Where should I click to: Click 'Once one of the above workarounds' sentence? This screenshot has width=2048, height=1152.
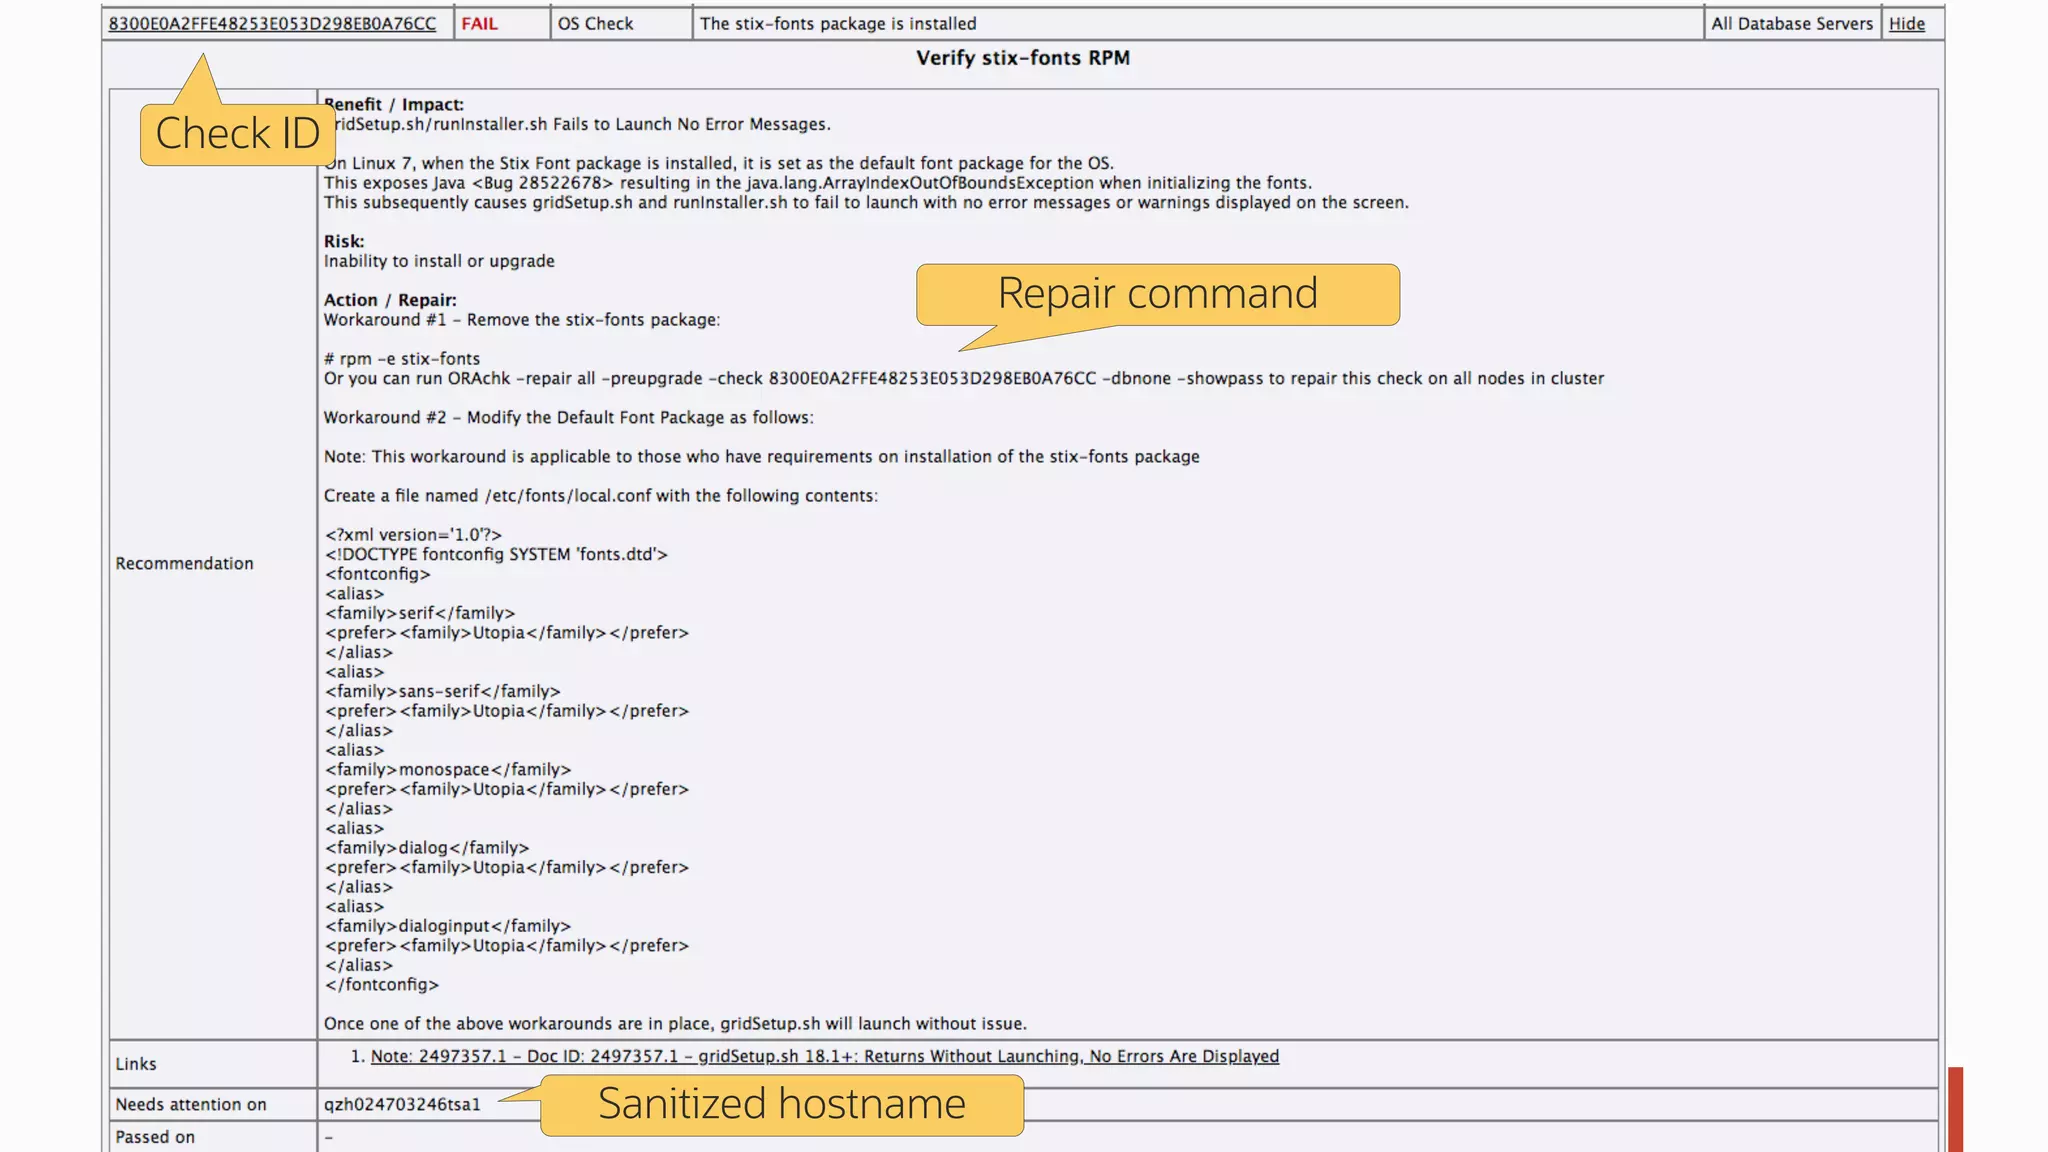[675, 1024]
